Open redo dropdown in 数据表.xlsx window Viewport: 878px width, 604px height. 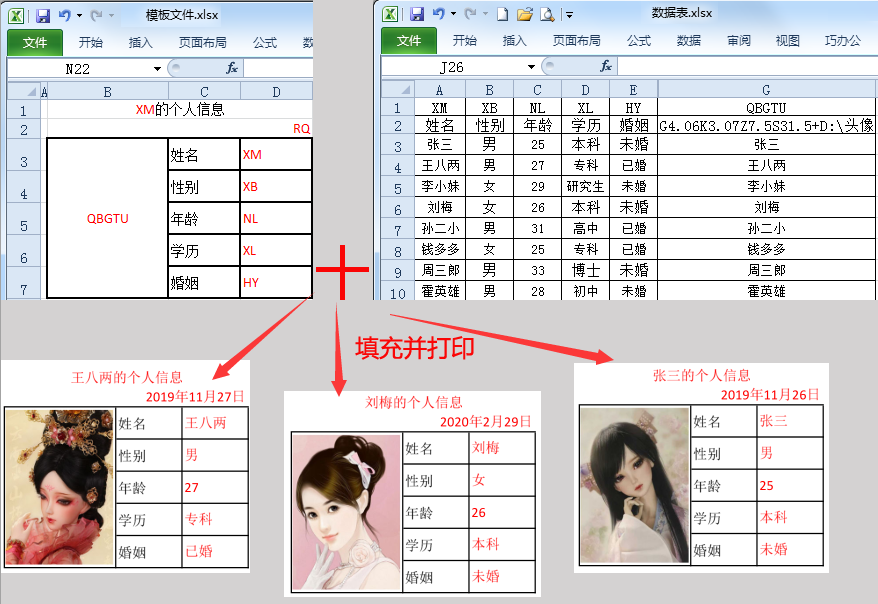click(x=485, y=14)
